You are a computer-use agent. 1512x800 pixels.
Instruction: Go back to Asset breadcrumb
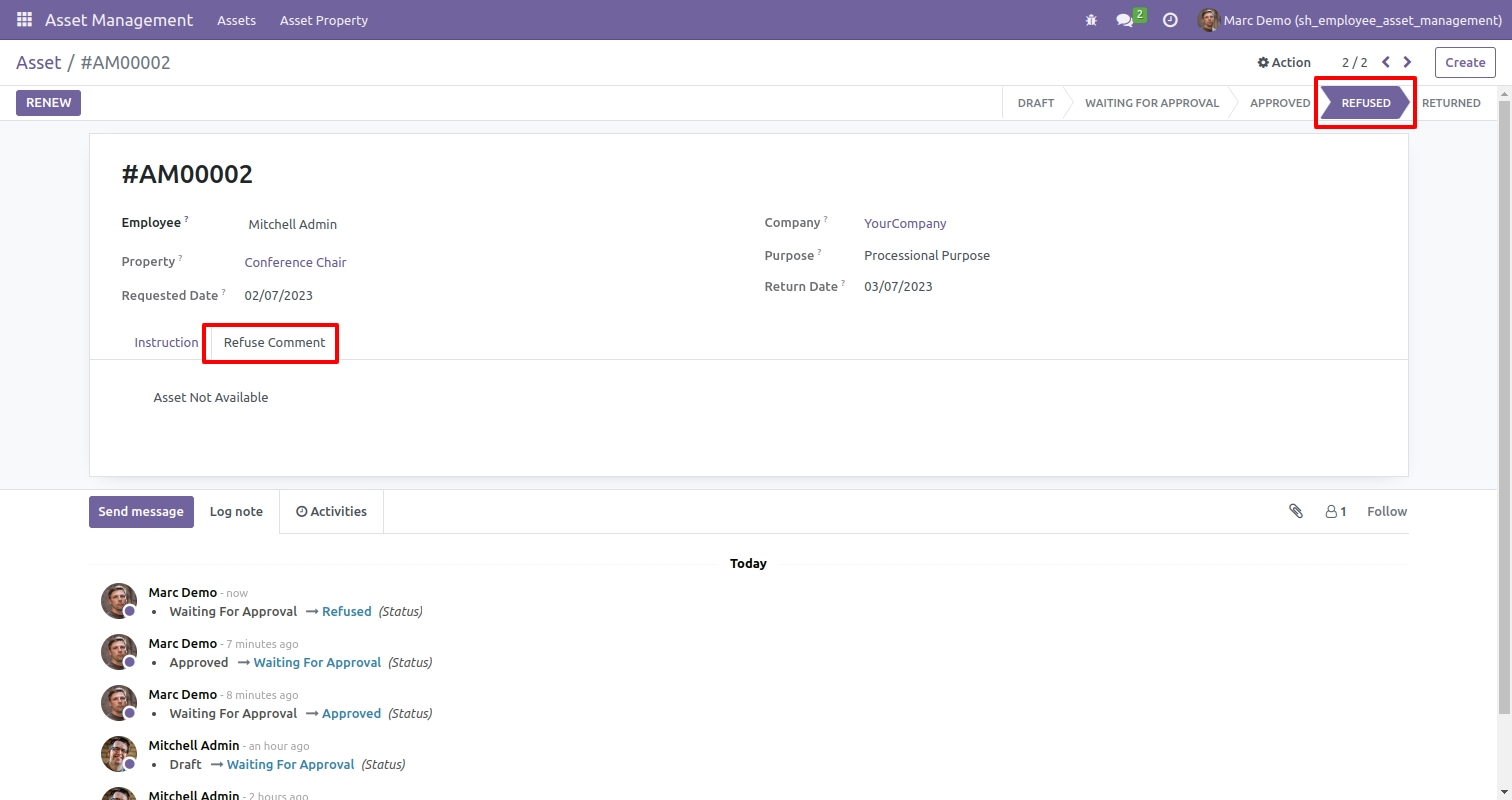[x=39, y=62]
